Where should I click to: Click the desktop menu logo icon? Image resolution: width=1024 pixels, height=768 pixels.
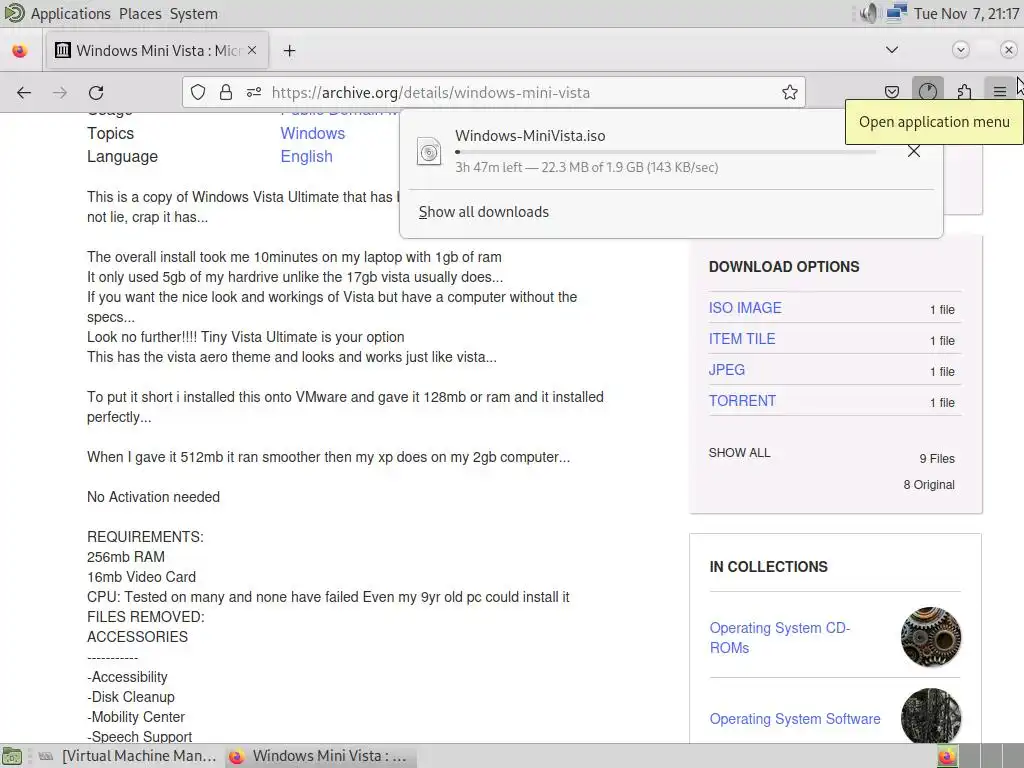coord(14,13)
